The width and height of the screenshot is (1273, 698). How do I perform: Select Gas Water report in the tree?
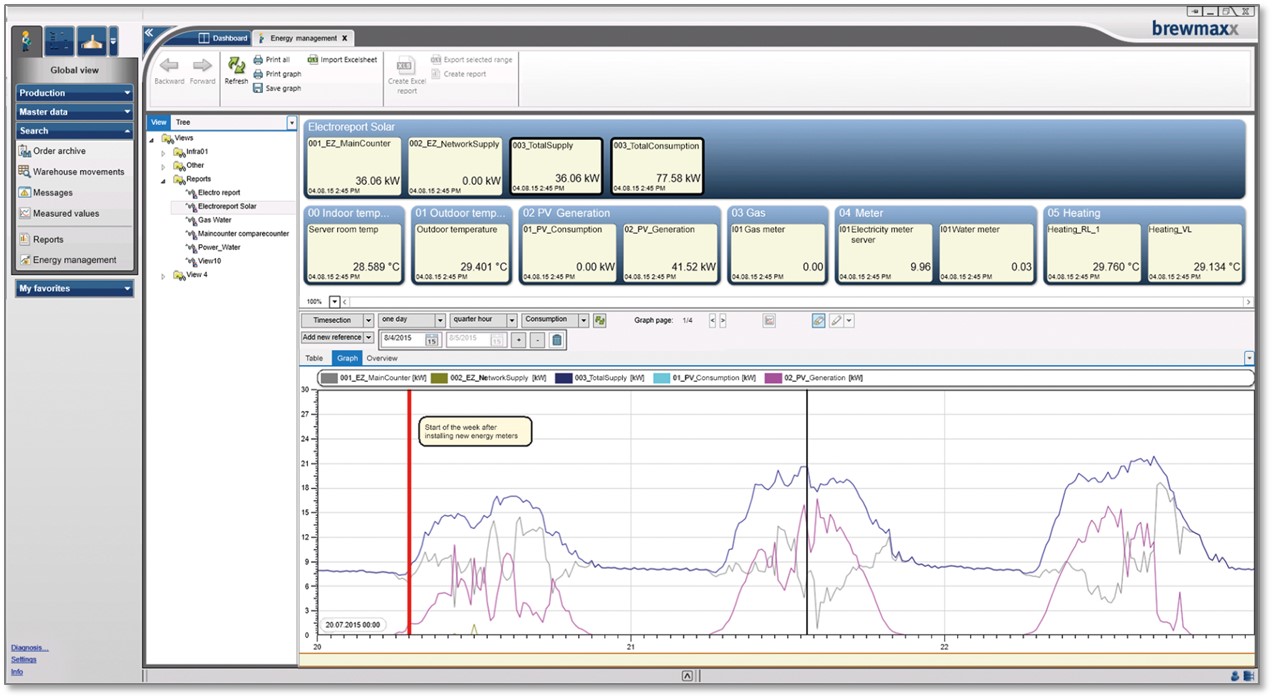coord(214,220)
